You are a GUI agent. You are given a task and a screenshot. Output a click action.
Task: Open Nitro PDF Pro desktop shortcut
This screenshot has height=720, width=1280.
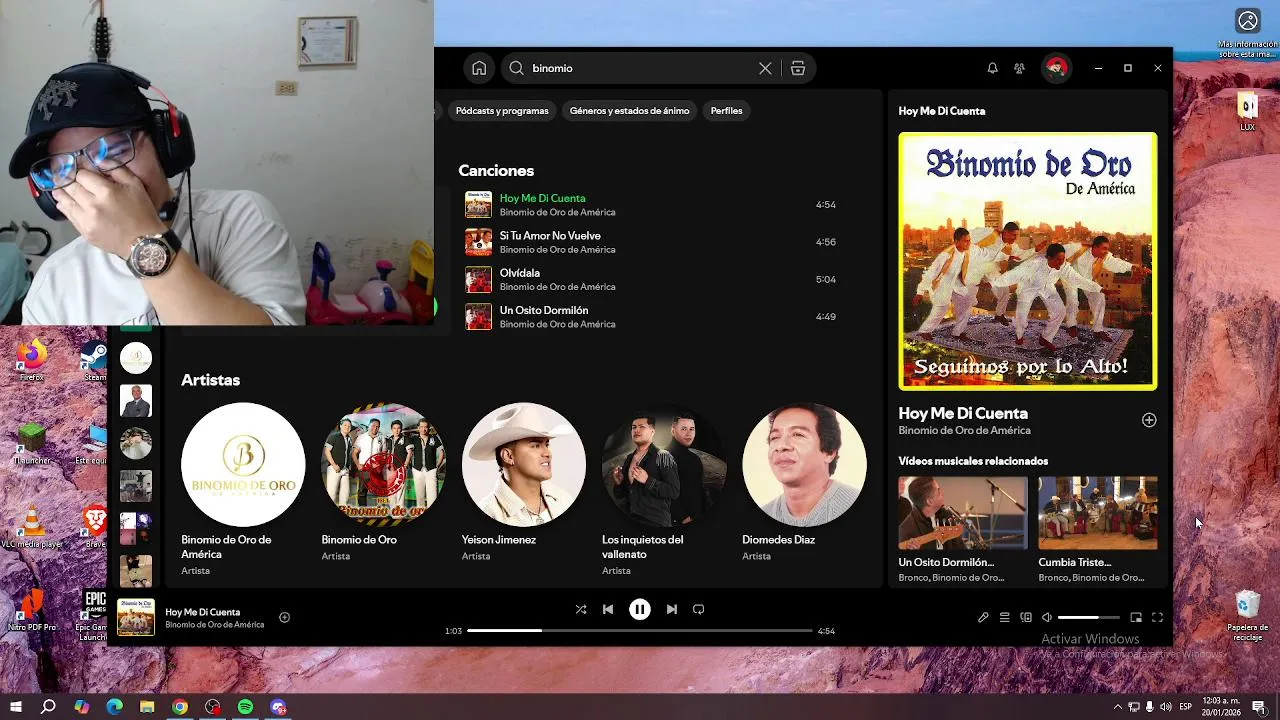pyautogui.click(x=32, y=610)
